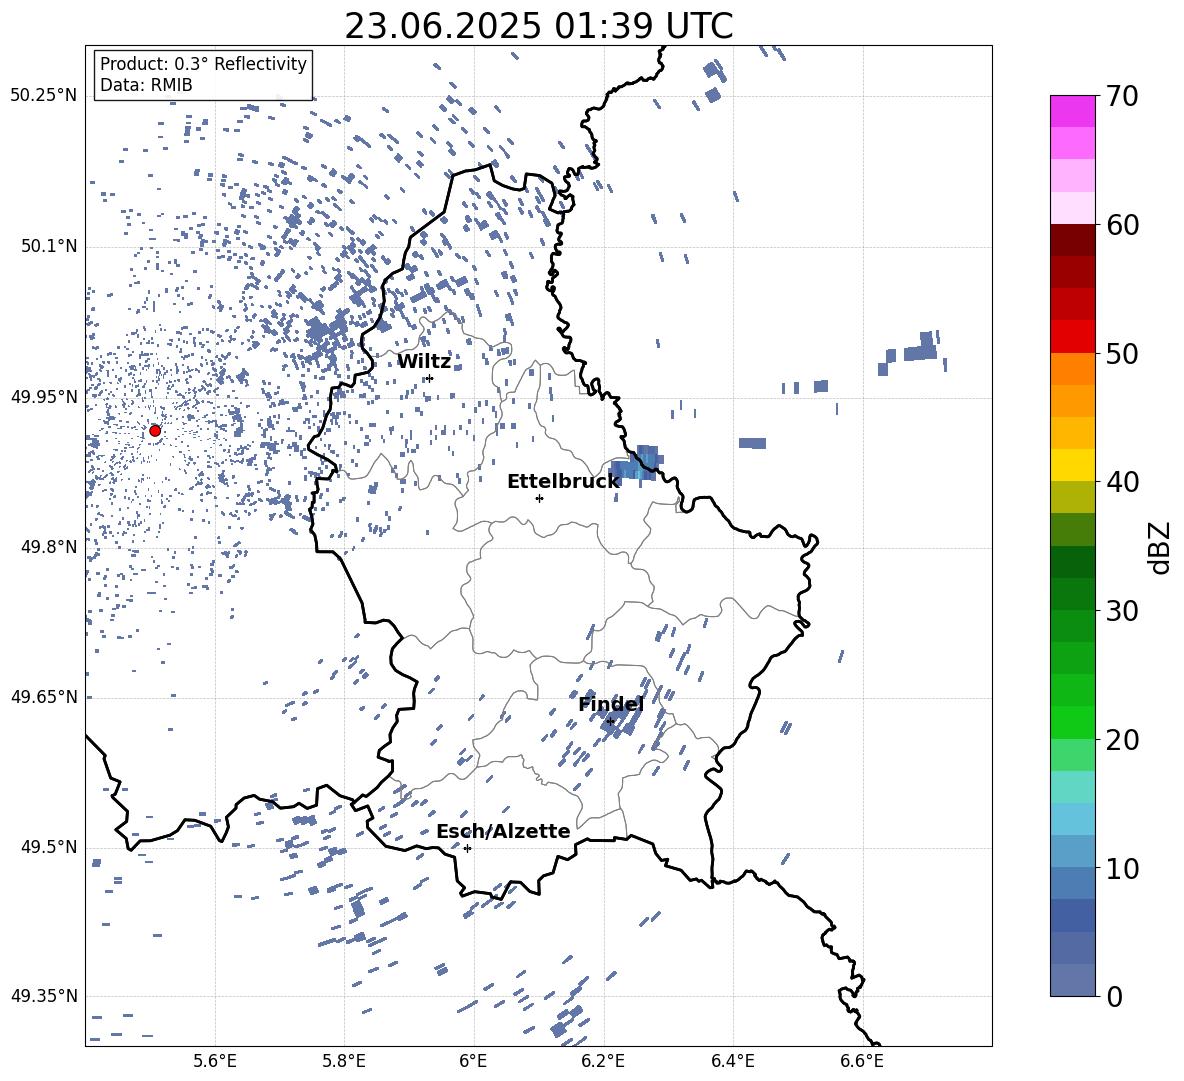Click the 'Product: 0.3° Reflectivity' text
The width and height of the screenshot is (1184, 1081).
tap(203, 63)
